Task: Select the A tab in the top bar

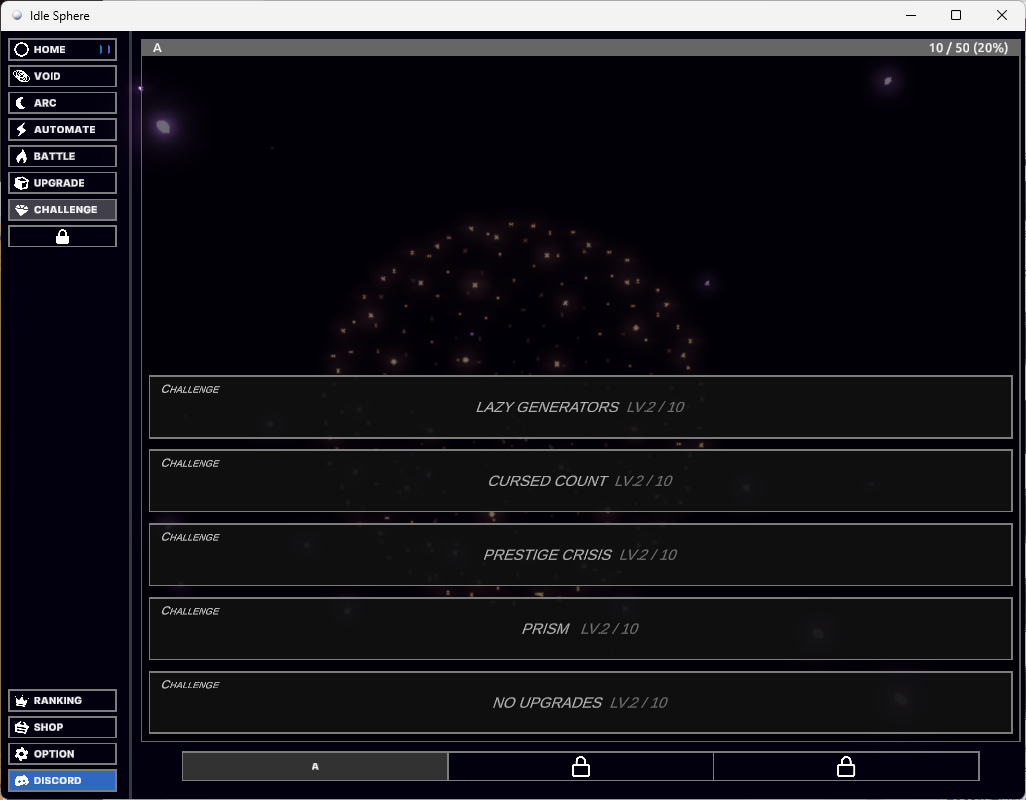Action: pyautogui.click(x=157, y=47)
